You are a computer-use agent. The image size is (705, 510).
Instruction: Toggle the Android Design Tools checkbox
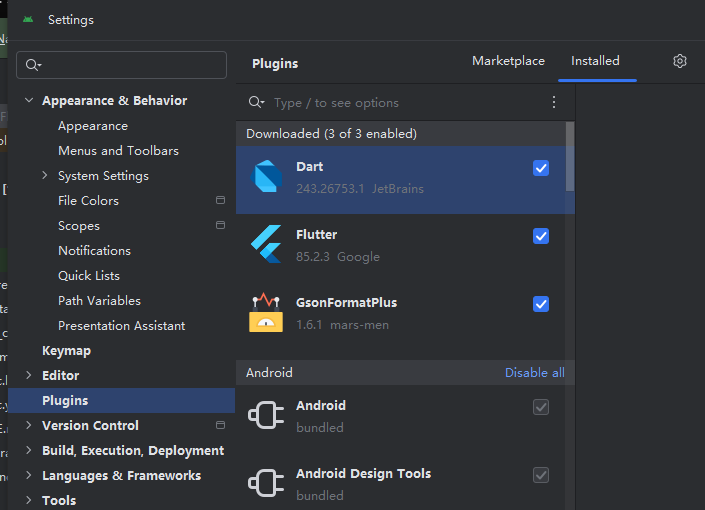[541, 475]
